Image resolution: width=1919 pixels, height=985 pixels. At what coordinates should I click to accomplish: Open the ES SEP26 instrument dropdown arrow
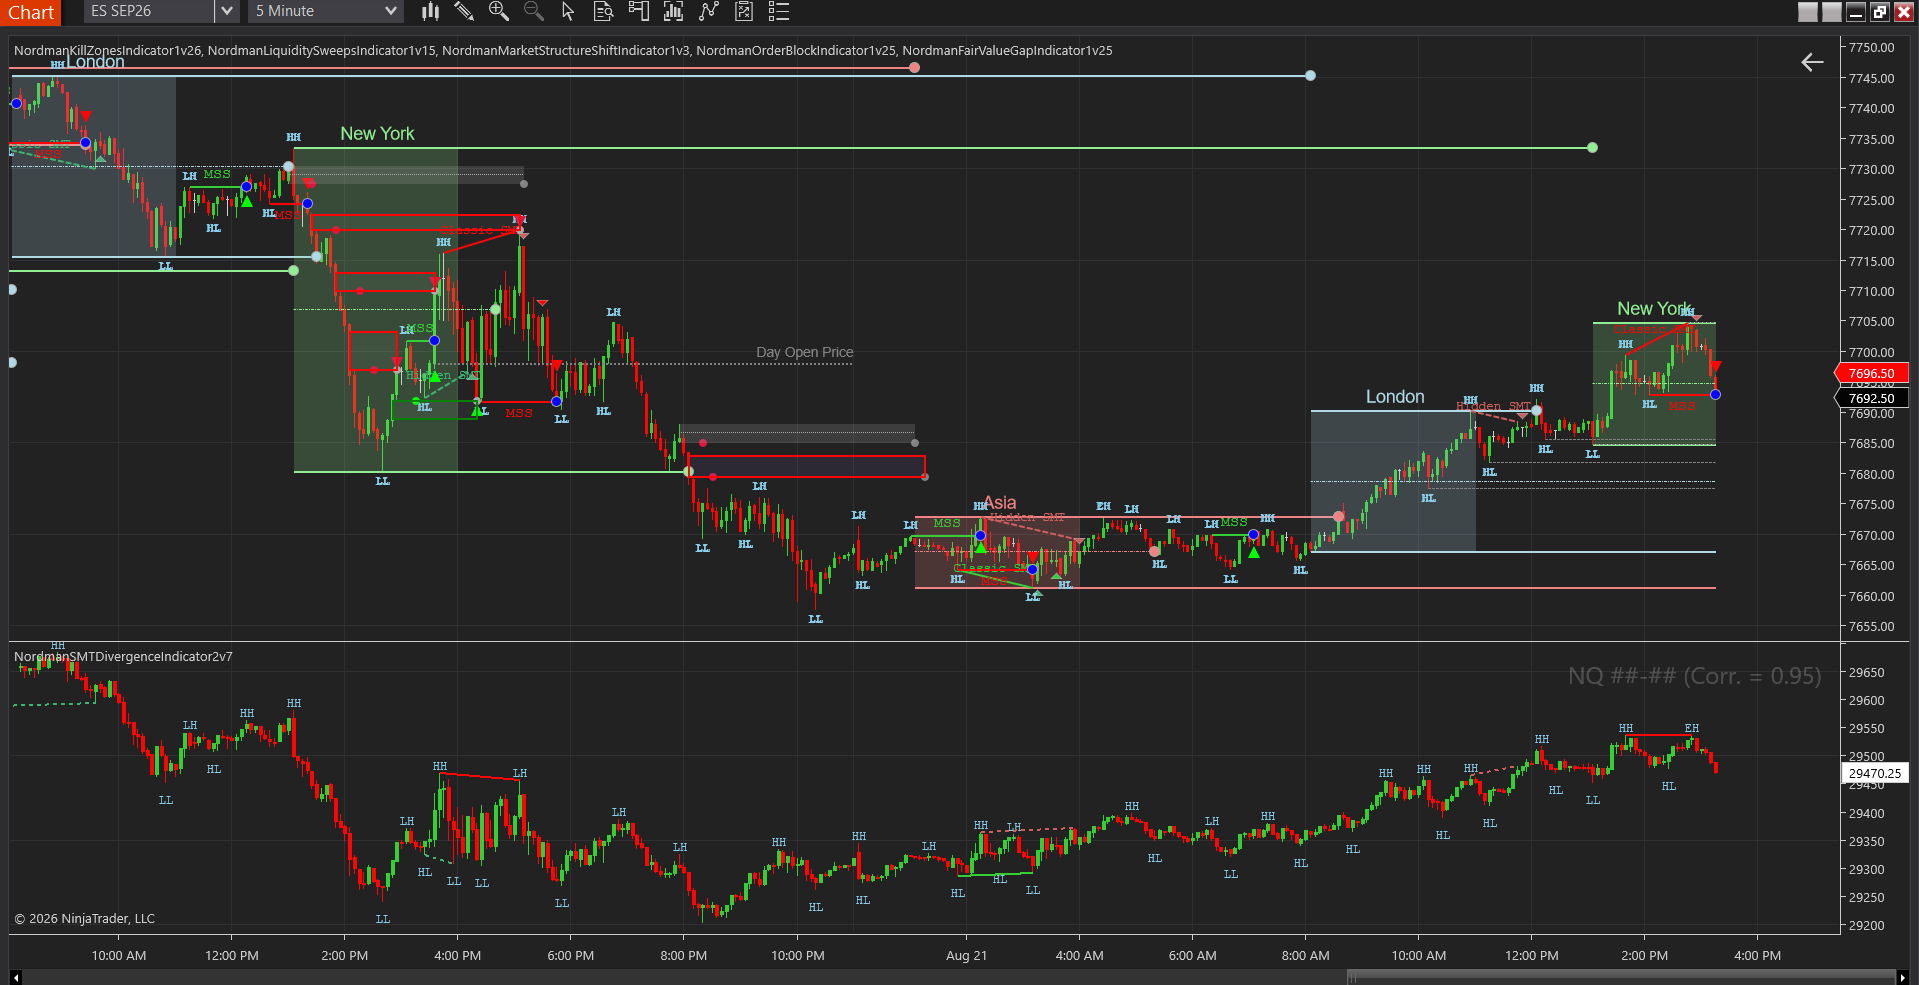227,11
